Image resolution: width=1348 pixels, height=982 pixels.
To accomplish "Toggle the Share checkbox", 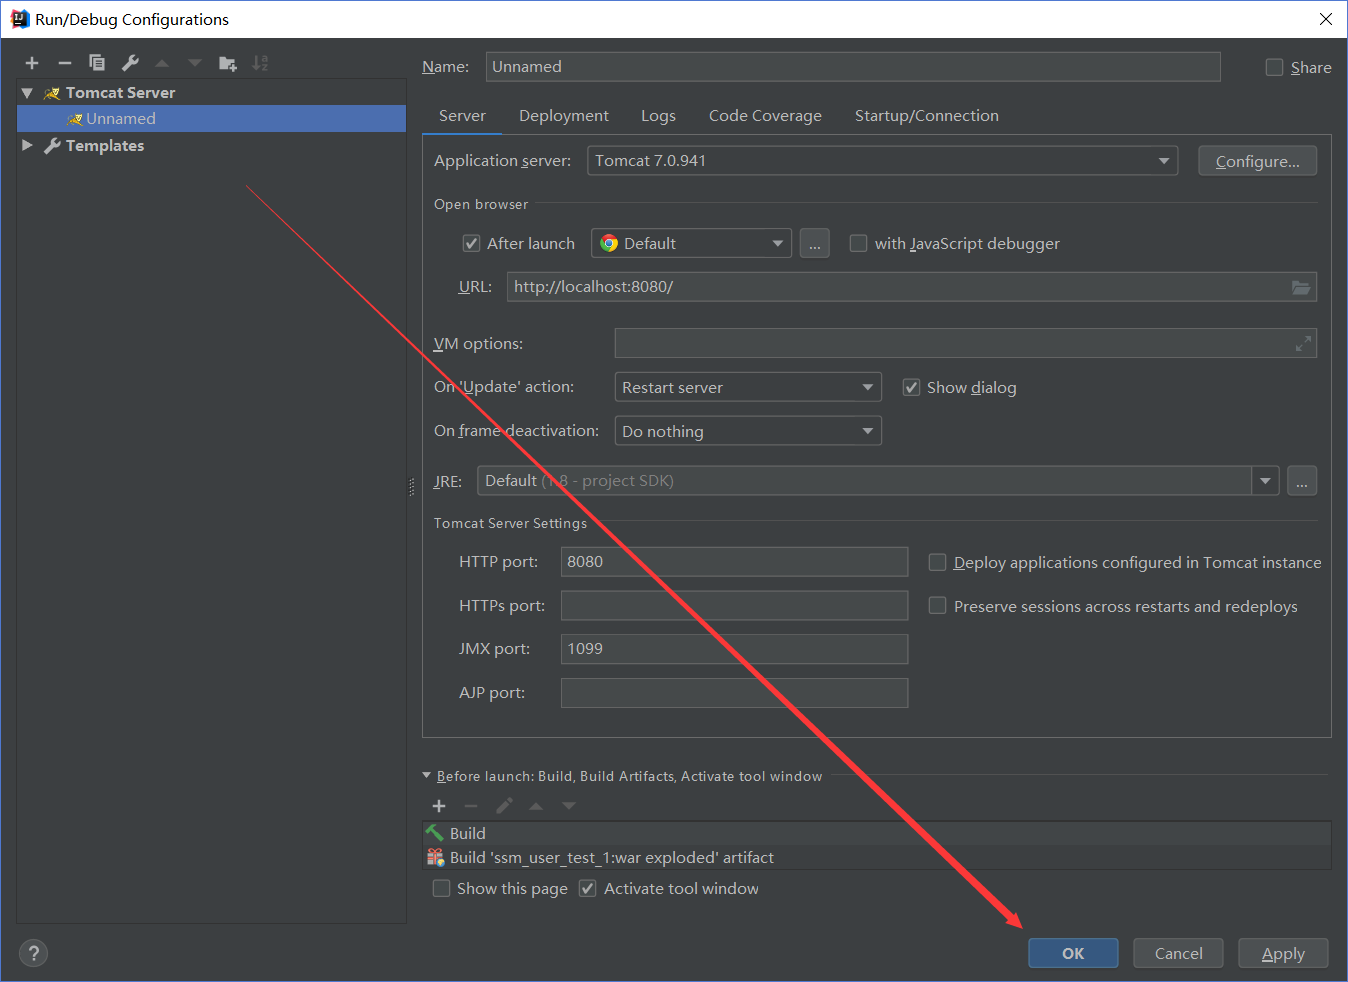I will pyautogui.click(x=1274, y=67).
